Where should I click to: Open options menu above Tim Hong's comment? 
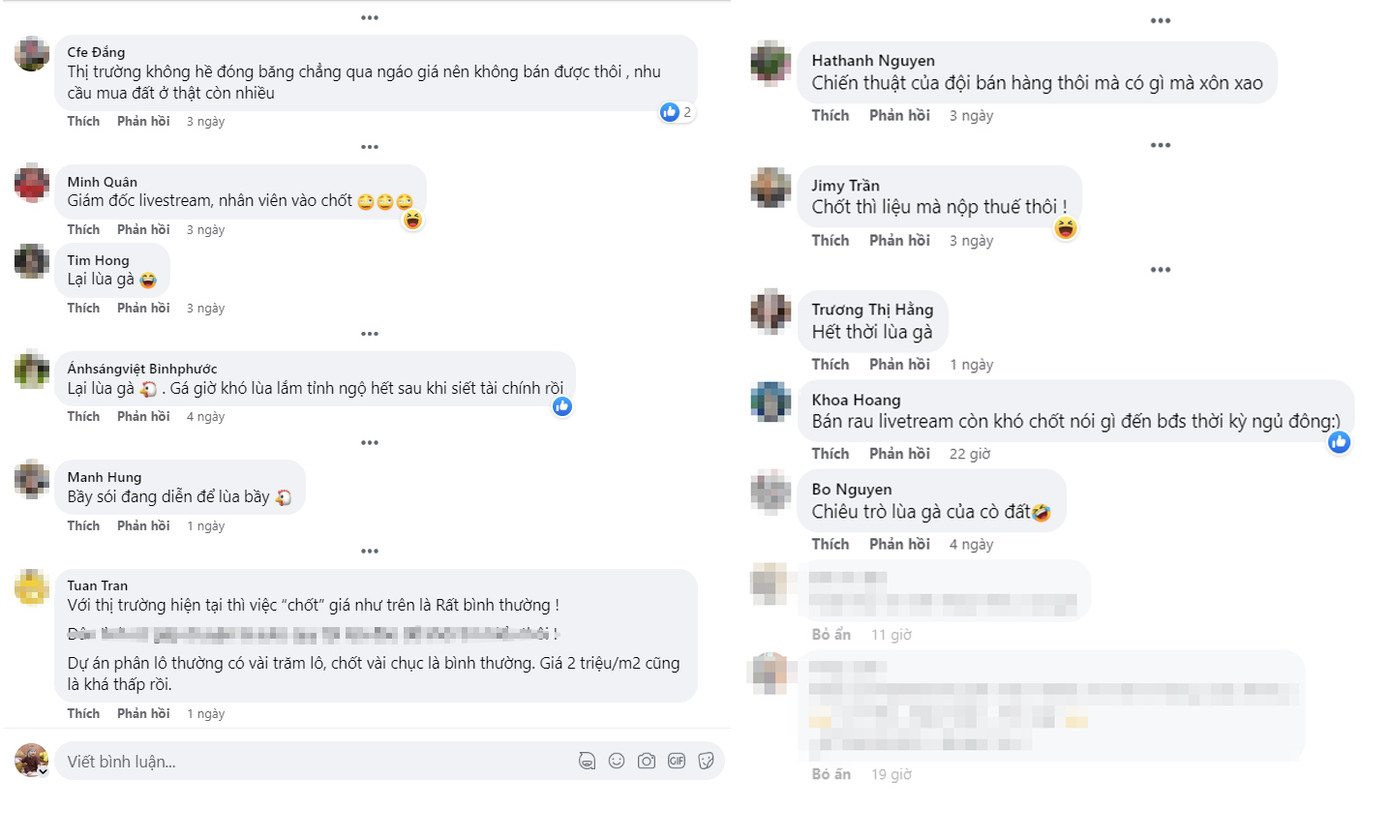[369, 147]
